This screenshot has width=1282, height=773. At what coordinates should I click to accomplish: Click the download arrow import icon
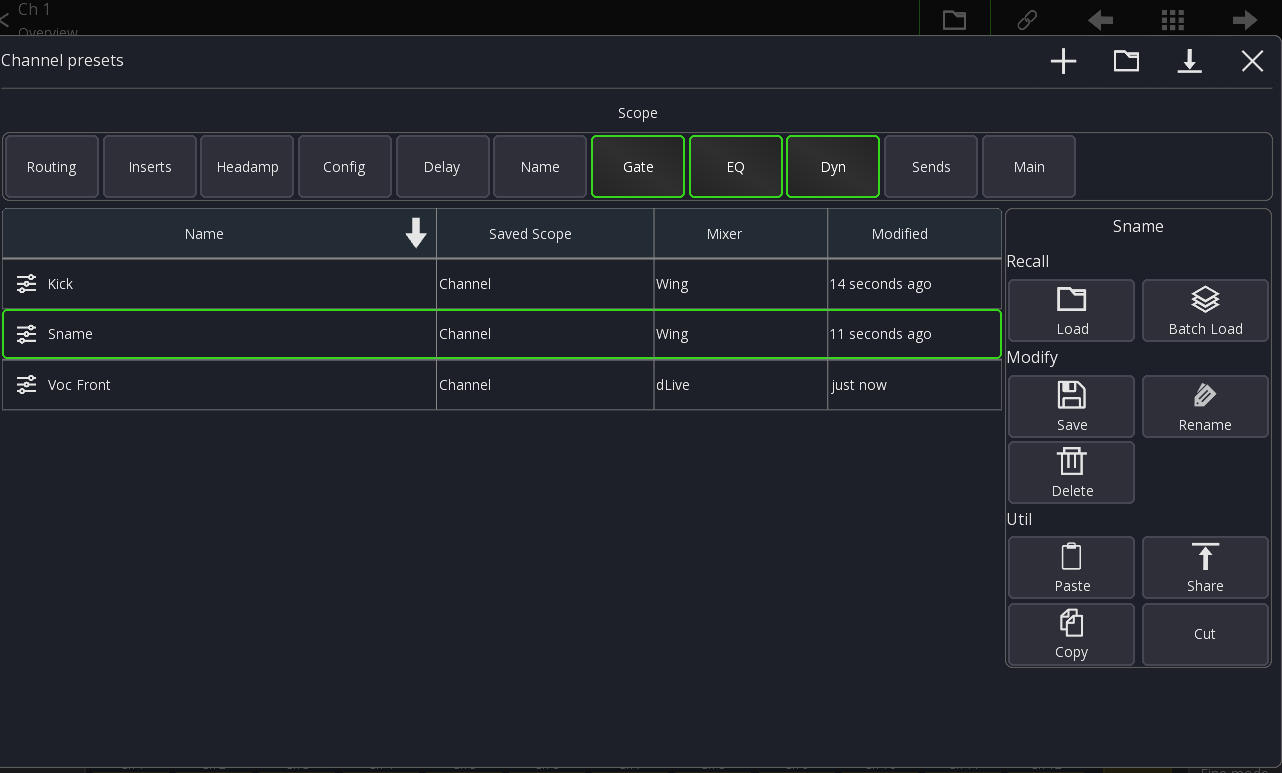pyautogui.click(x=1189, y=62)
